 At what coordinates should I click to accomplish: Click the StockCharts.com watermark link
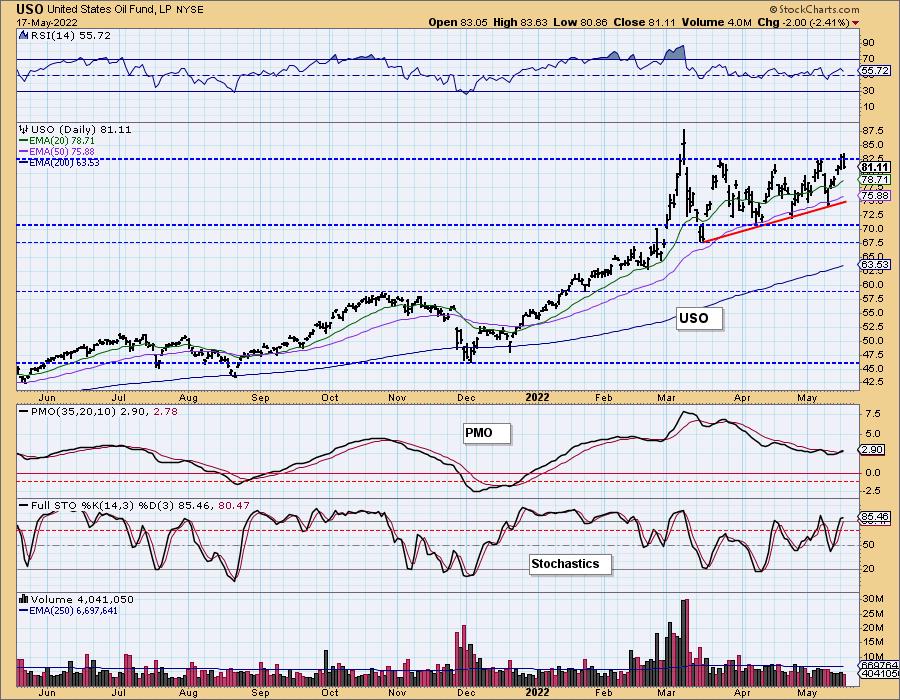[814, 9]
